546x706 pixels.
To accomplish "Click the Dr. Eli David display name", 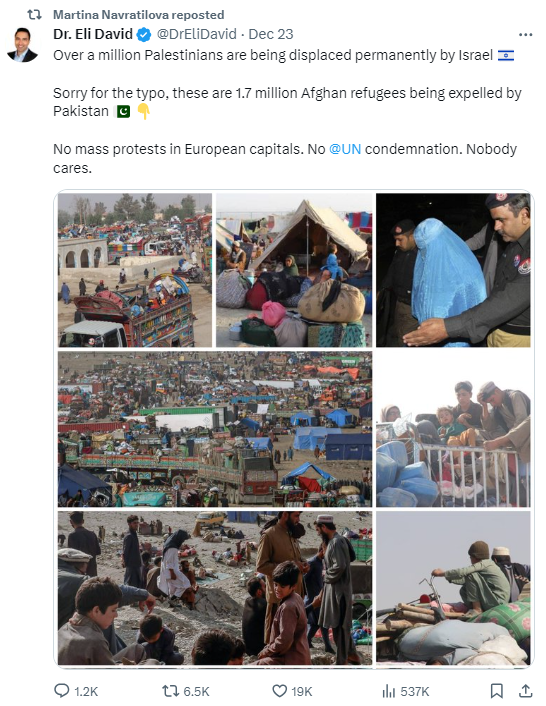I will [93, 34].
